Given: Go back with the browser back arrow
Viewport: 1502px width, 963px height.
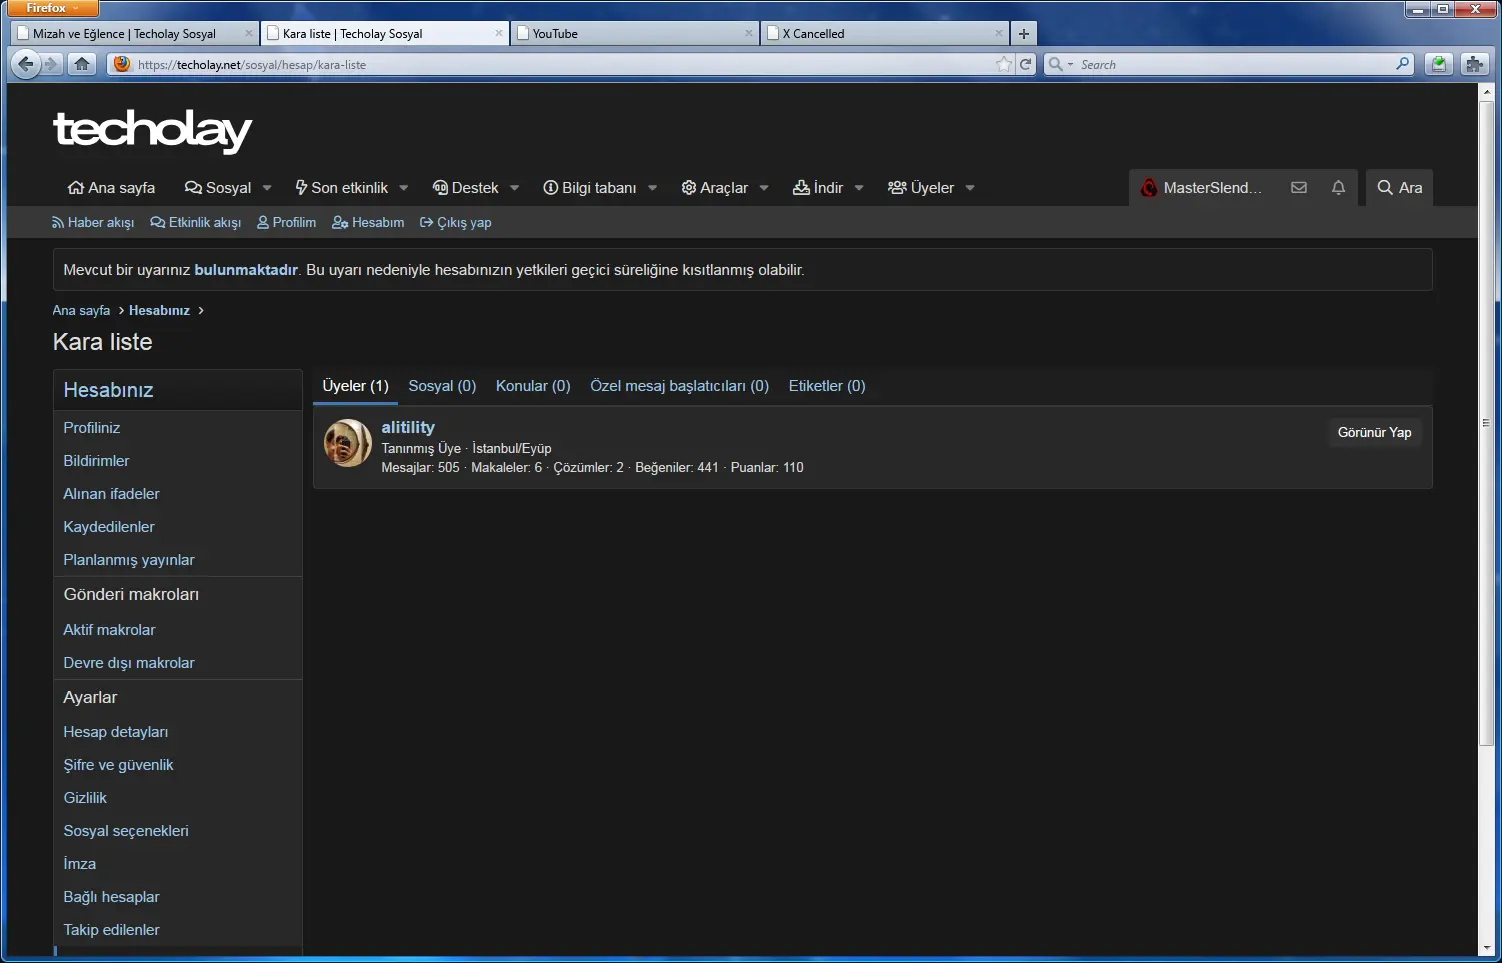Looking at the screenshot, I should pos(26,64).
